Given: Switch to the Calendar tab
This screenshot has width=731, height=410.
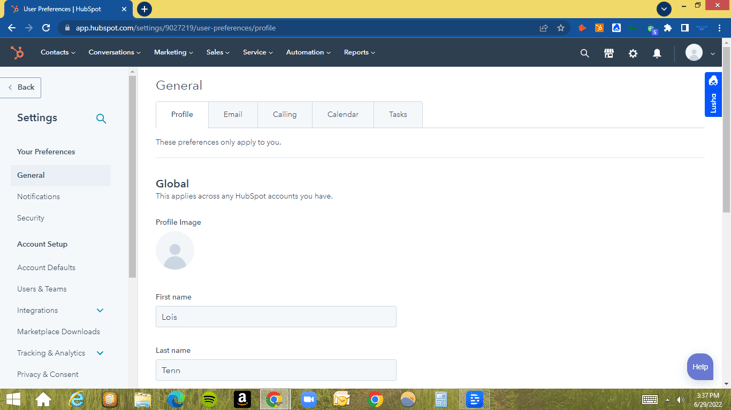Looking at the screenshot, I should pos(342,115).
